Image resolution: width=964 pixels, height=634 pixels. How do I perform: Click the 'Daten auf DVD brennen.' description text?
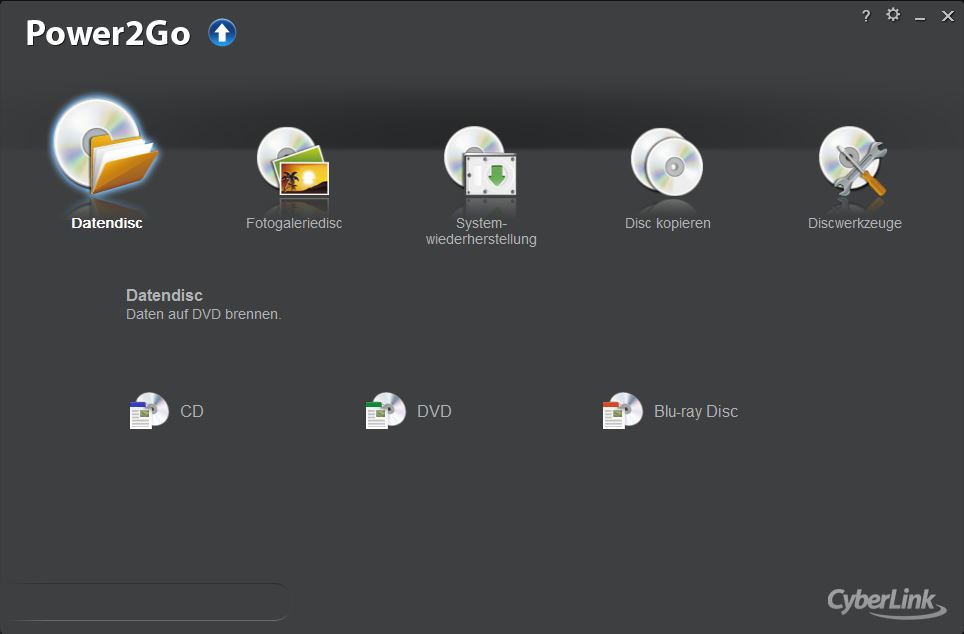203,314
